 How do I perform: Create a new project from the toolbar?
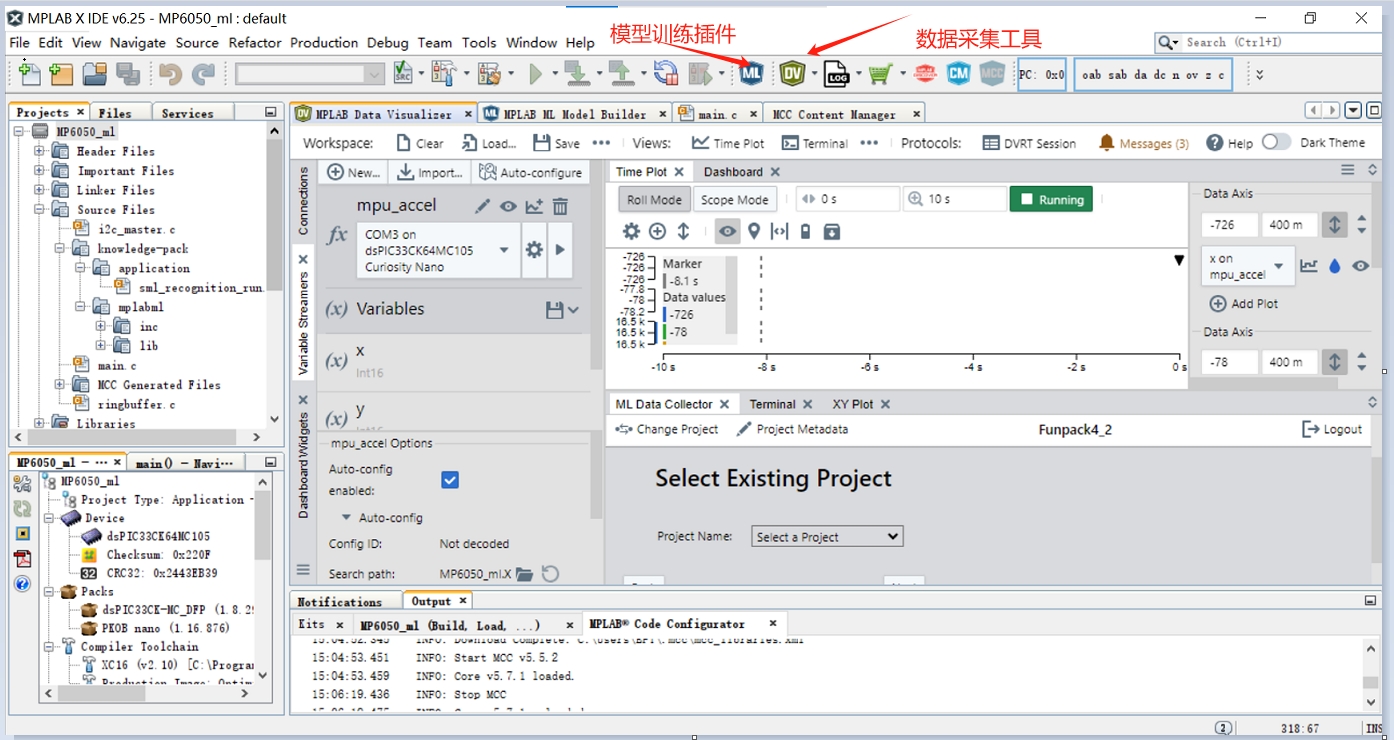[62, 74]
